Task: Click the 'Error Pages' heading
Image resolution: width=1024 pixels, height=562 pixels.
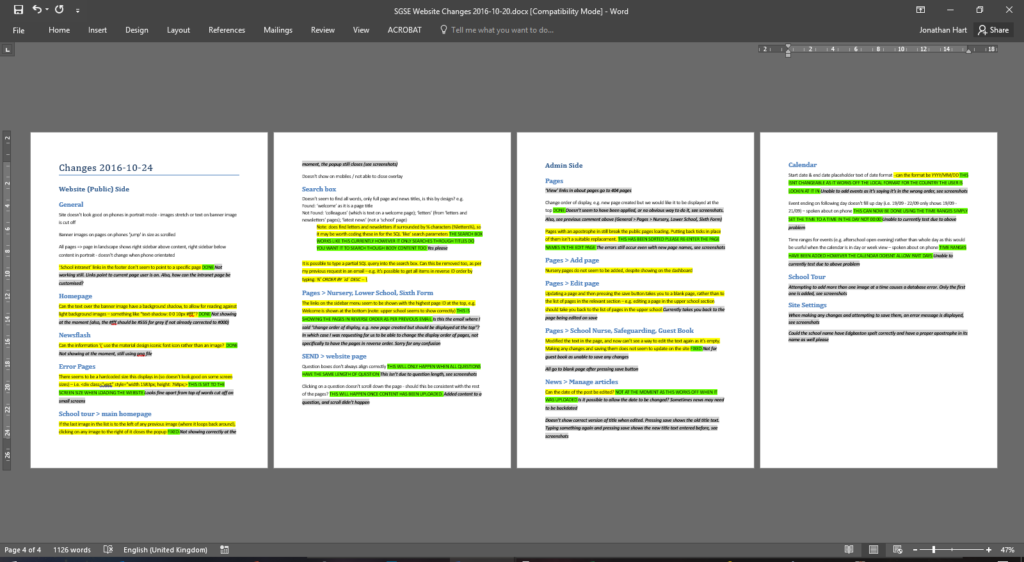Action: click(76, 366)
